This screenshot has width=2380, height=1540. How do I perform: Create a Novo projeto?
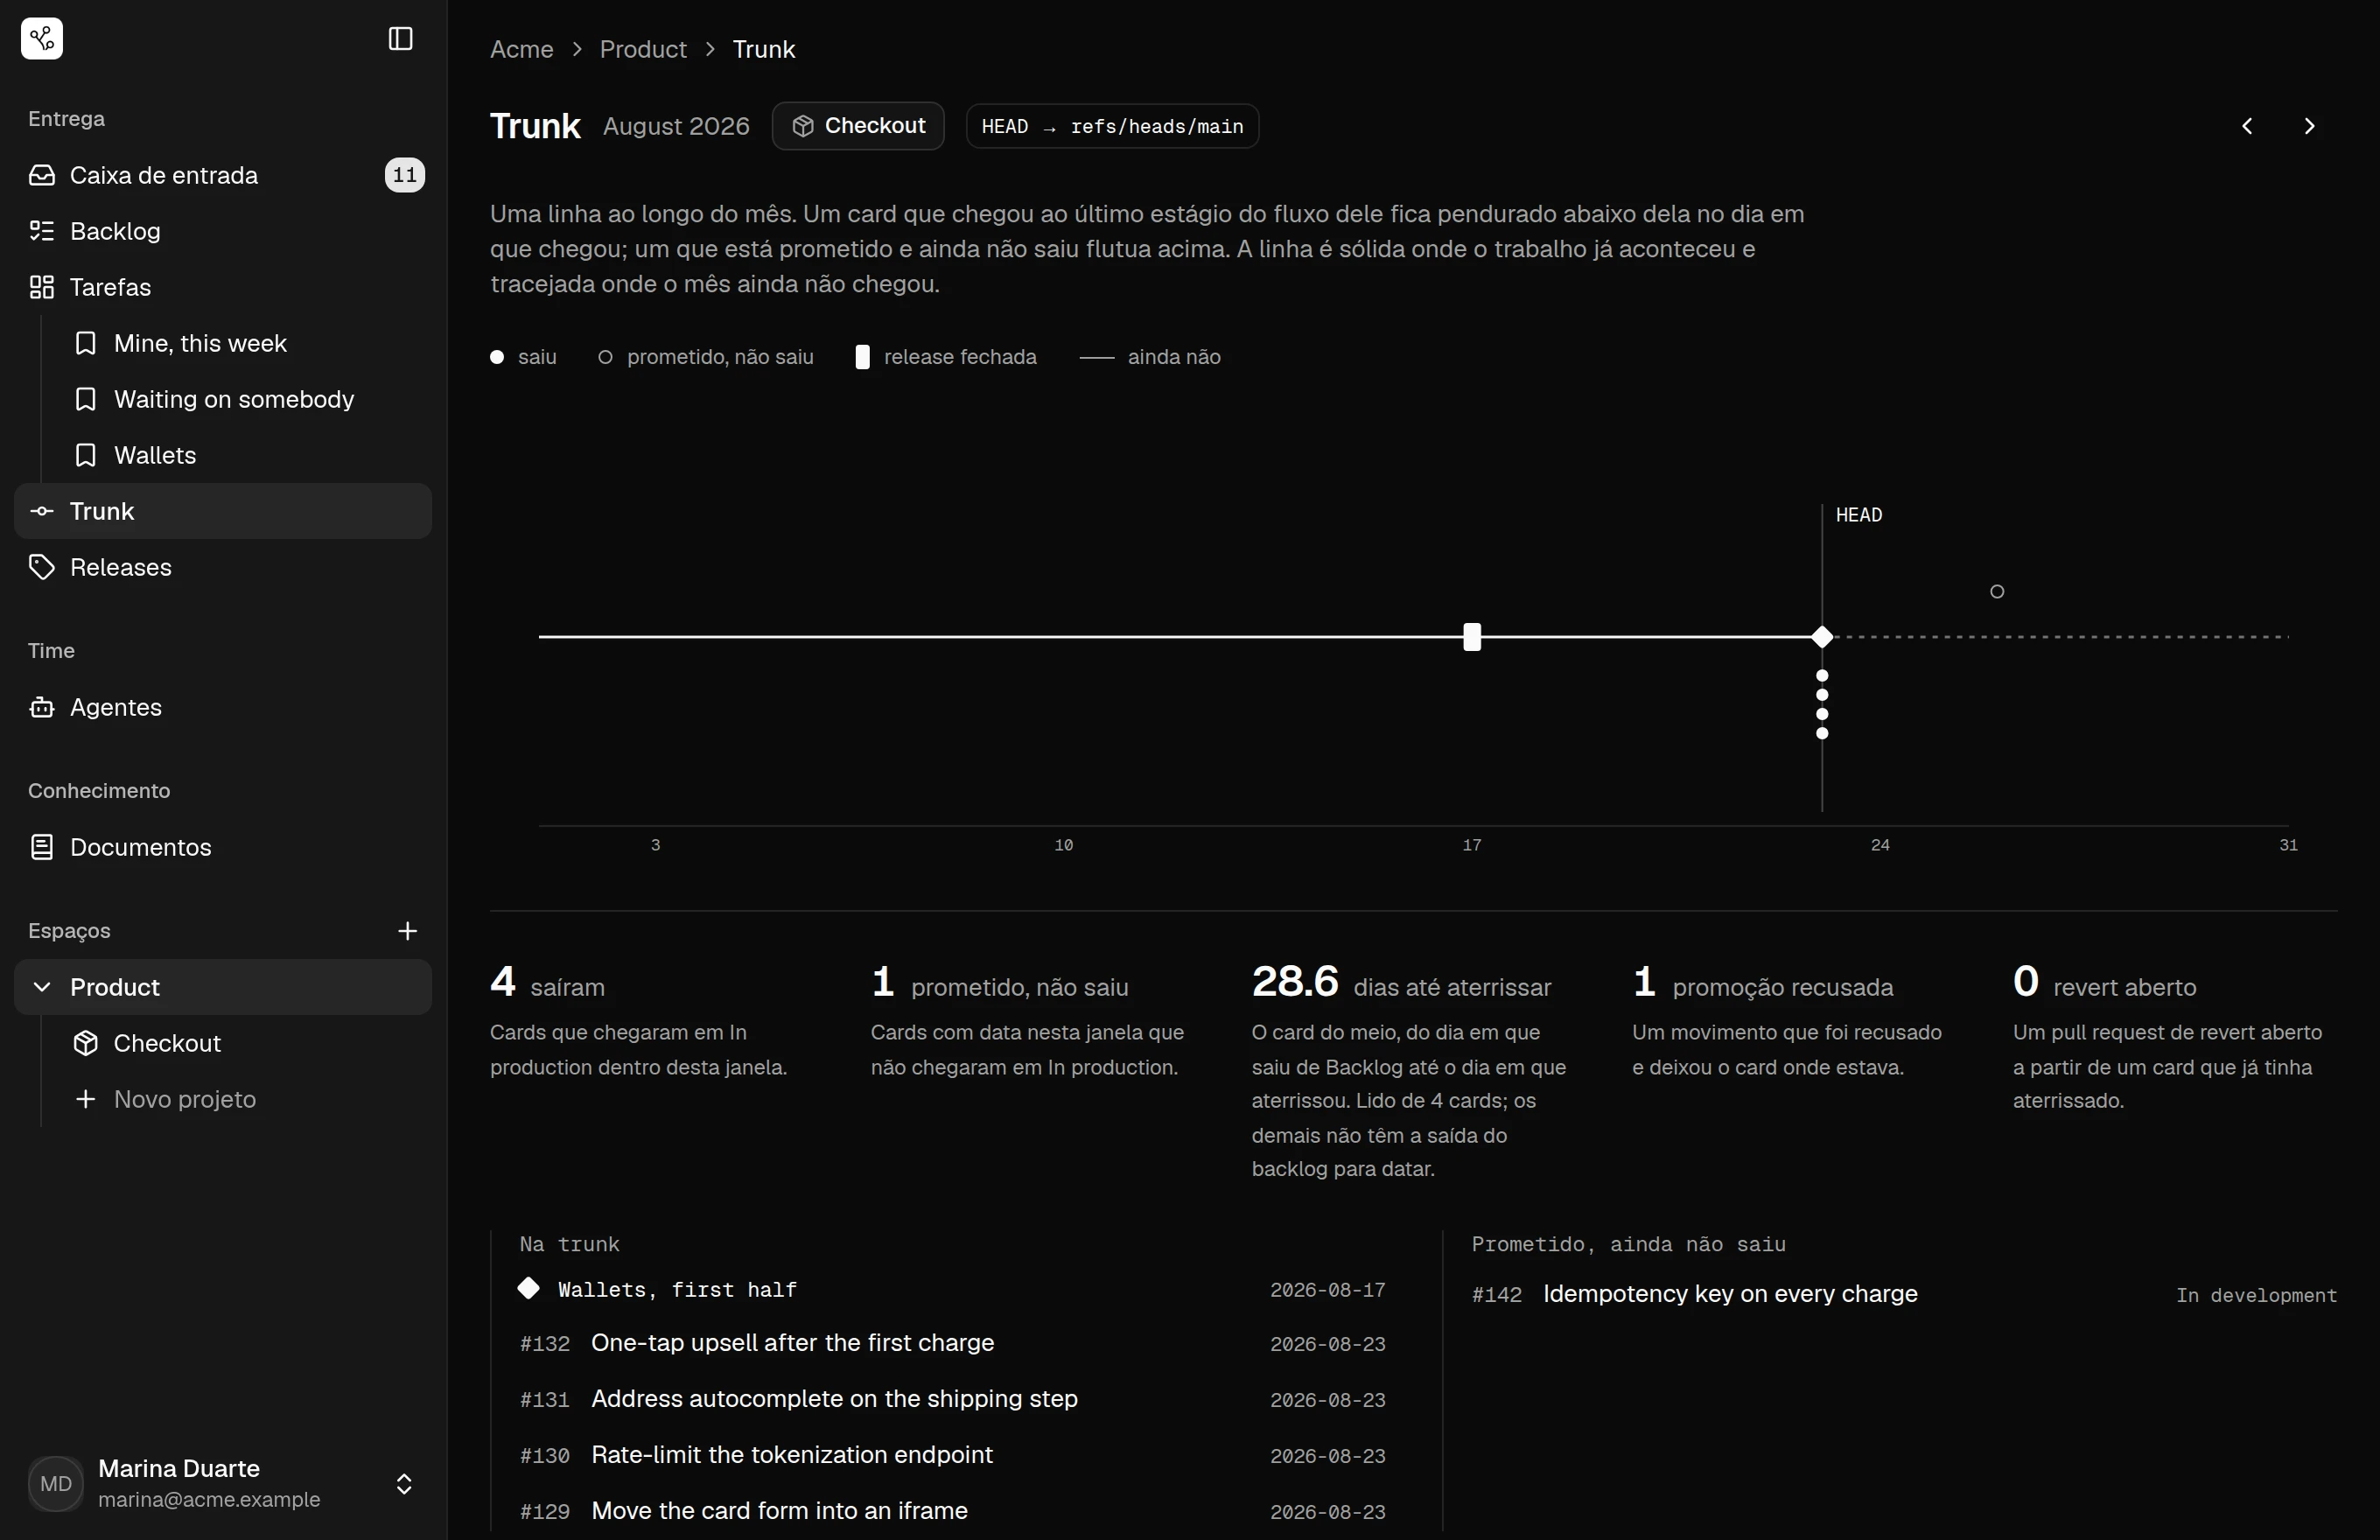(x=244, y=1099)
